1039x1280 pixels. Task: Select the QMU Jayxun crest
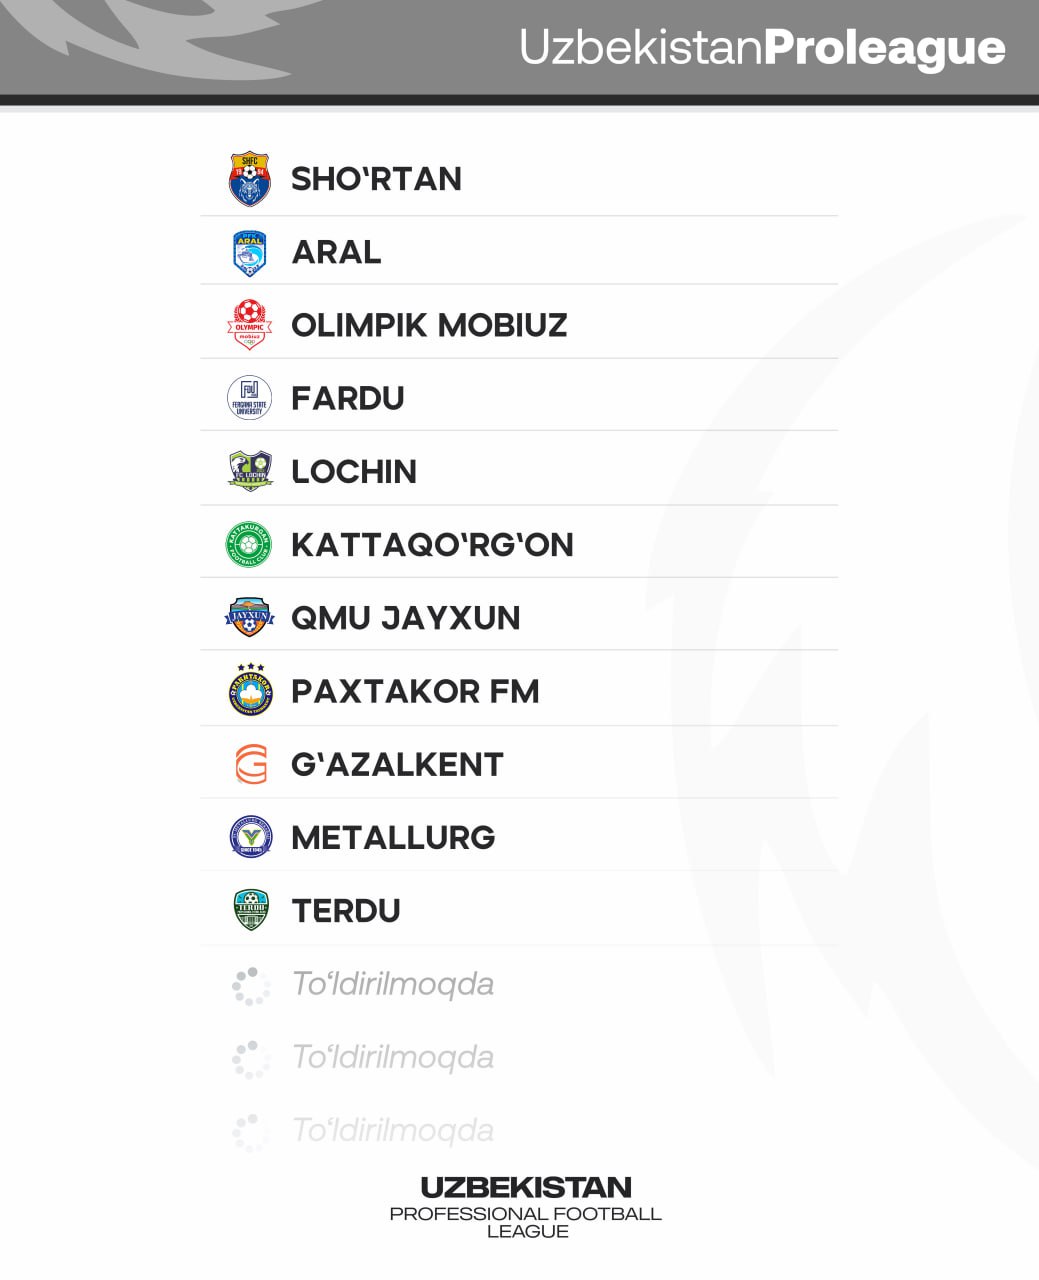pyautogui.click(x=250, y=618)
